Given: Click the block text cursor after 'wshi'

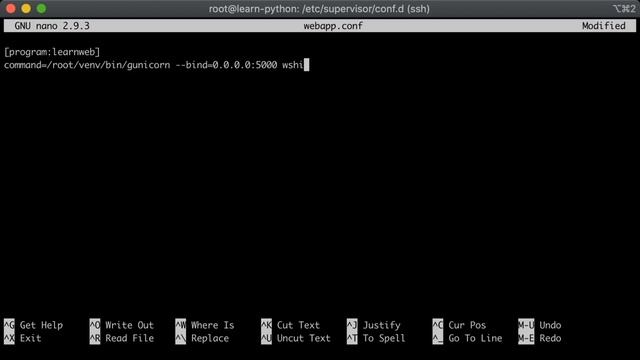Looking at the screenshot, I should click(x=307, y=65).
